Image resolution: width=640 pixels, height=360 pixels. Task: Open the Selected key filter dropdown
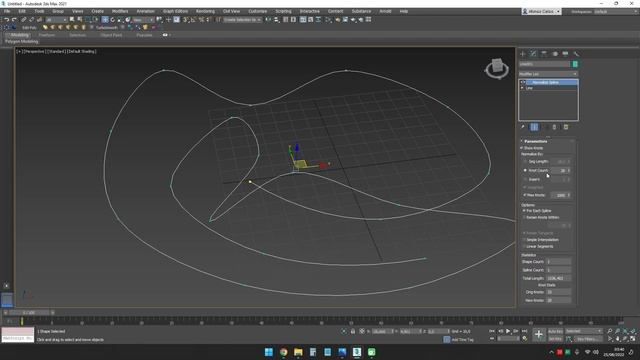click(584, 331)
